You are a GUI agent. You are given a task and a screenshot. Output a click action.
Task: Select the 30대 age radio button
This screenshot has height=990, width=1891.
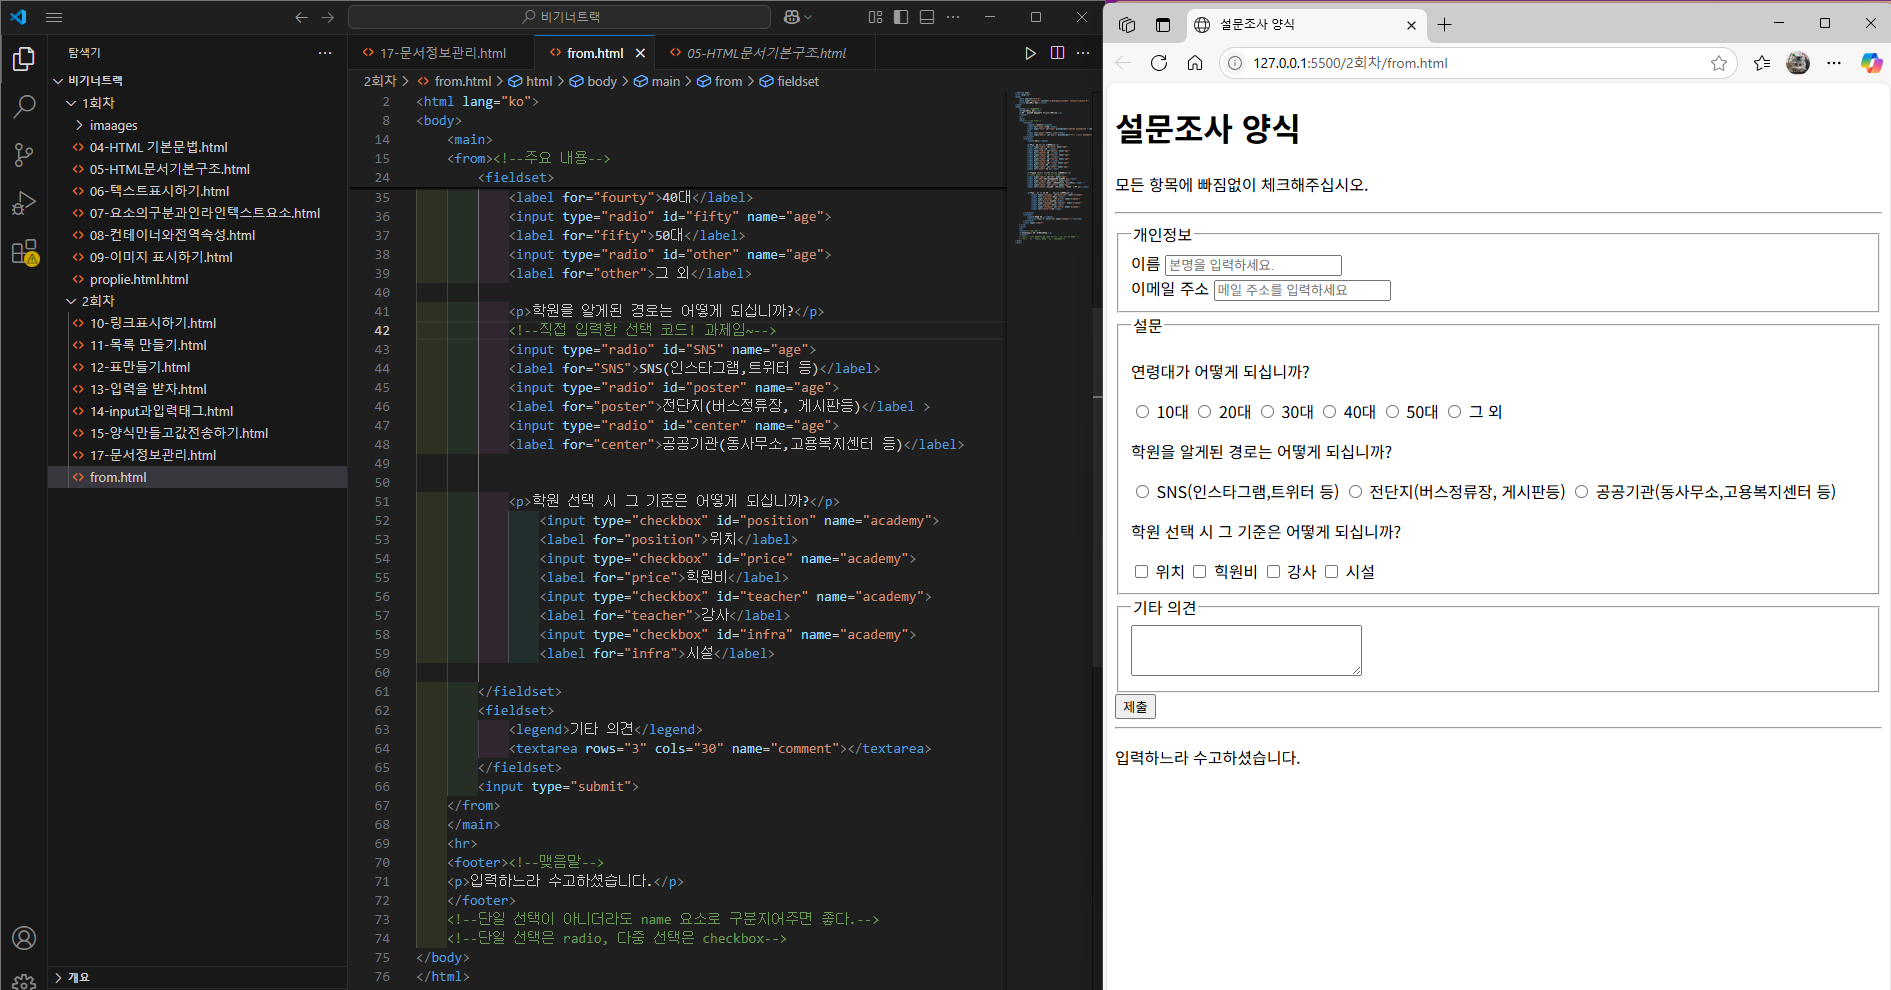(1267, 411)
